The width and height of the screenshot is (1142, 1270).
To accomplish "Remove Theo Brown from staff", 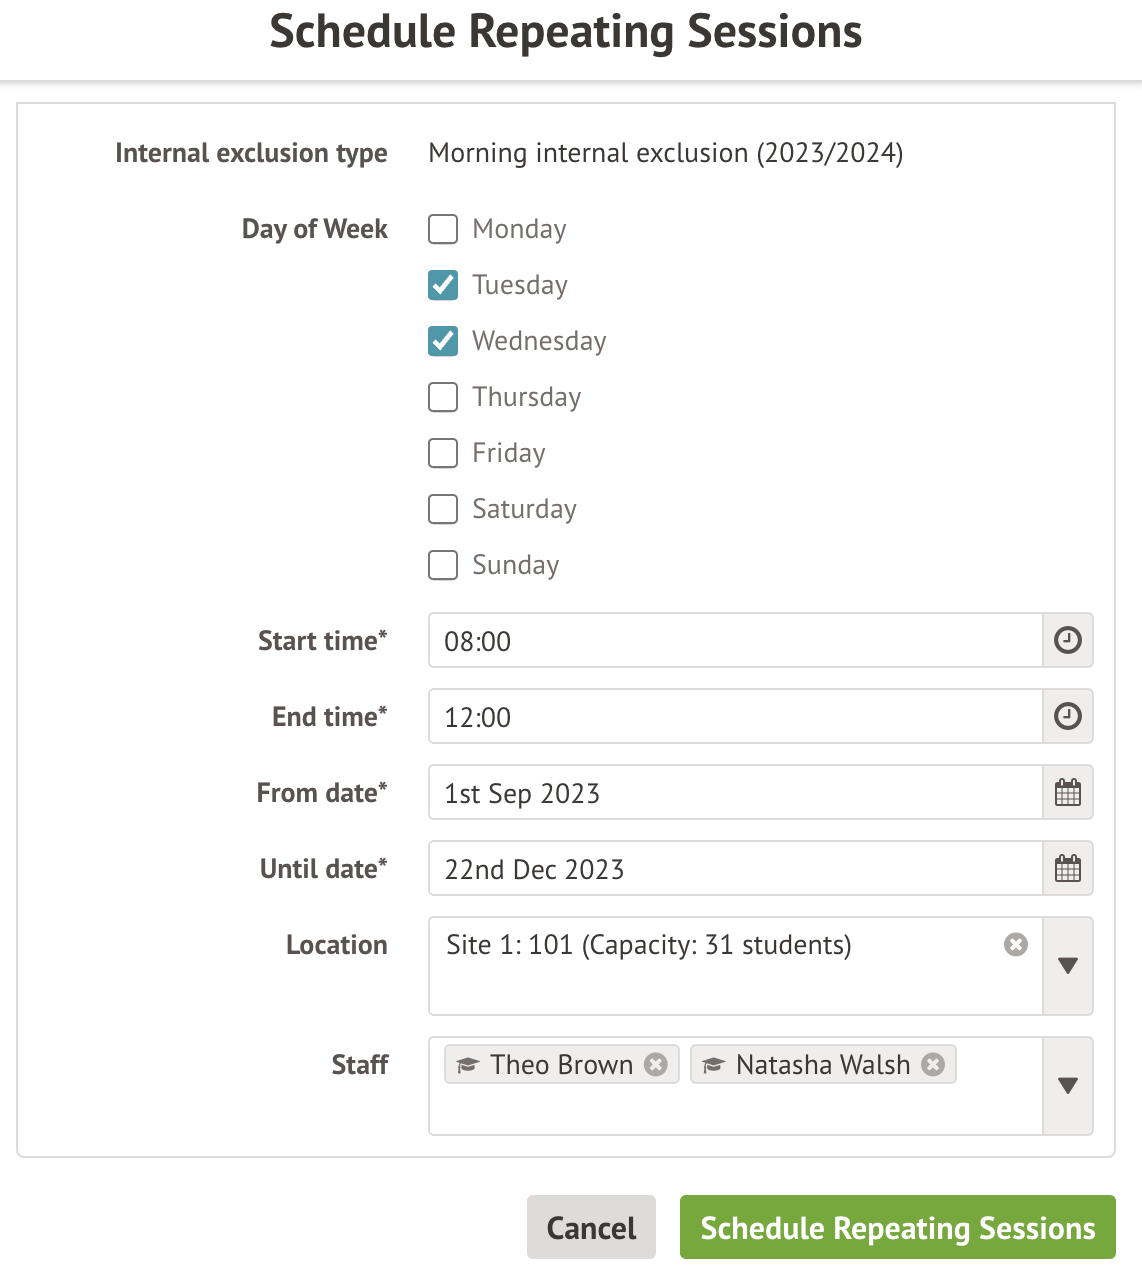I will (x=656, y=1064).
